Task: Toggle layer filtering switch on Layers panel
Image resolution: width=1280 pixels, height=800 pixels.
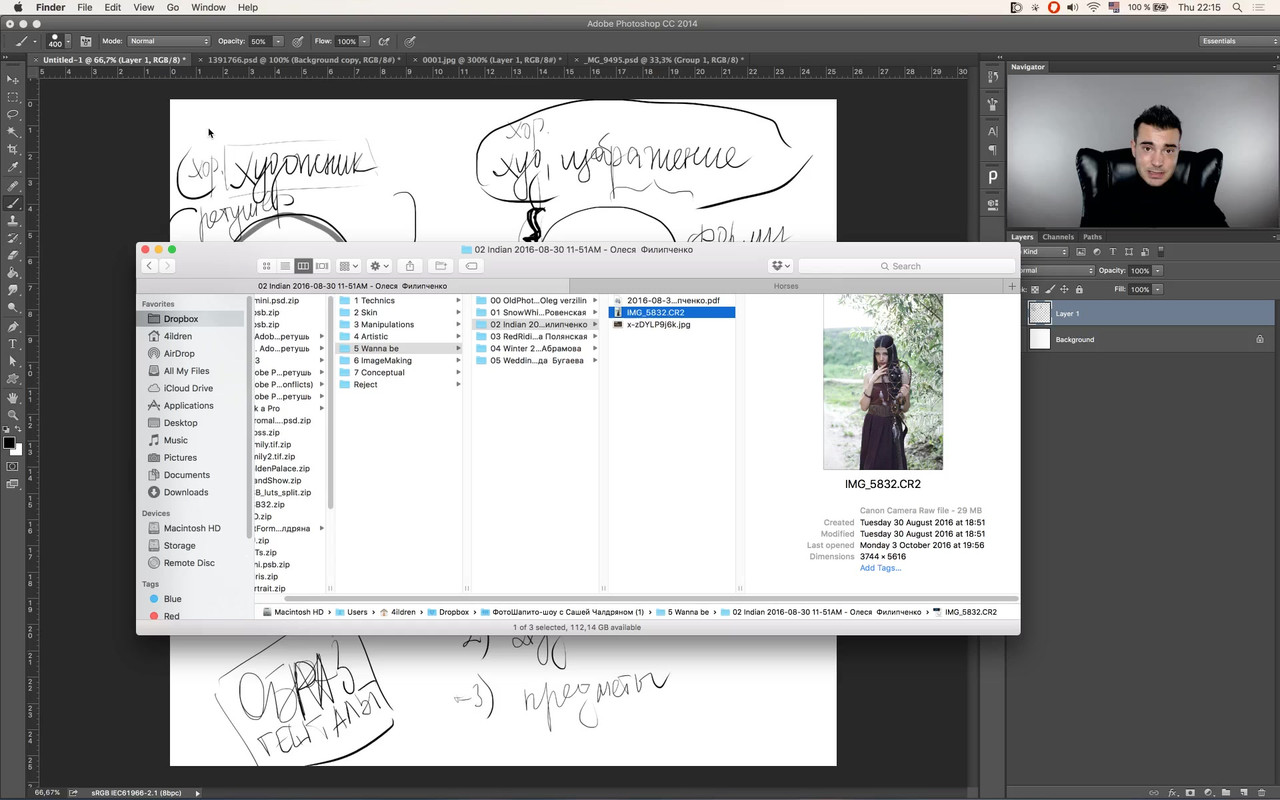Action: 1161,252
